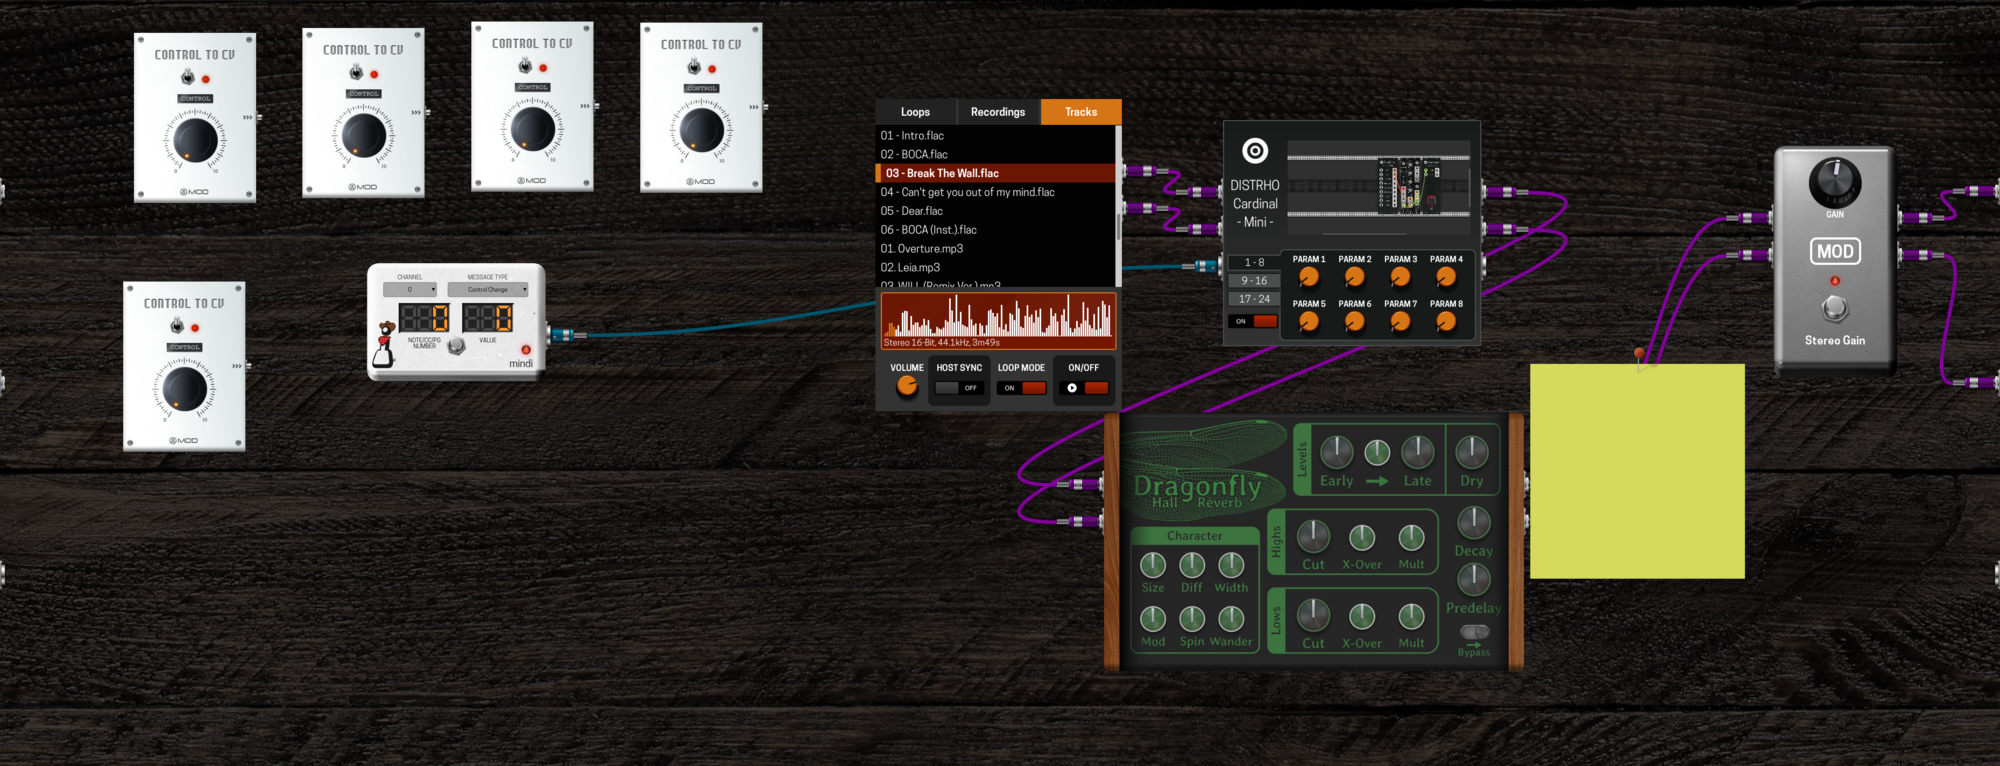The width and height of the screenshot is (2000, 766).
Task: Click the Cardinal target logo icon
Action: click(1255, 151)
